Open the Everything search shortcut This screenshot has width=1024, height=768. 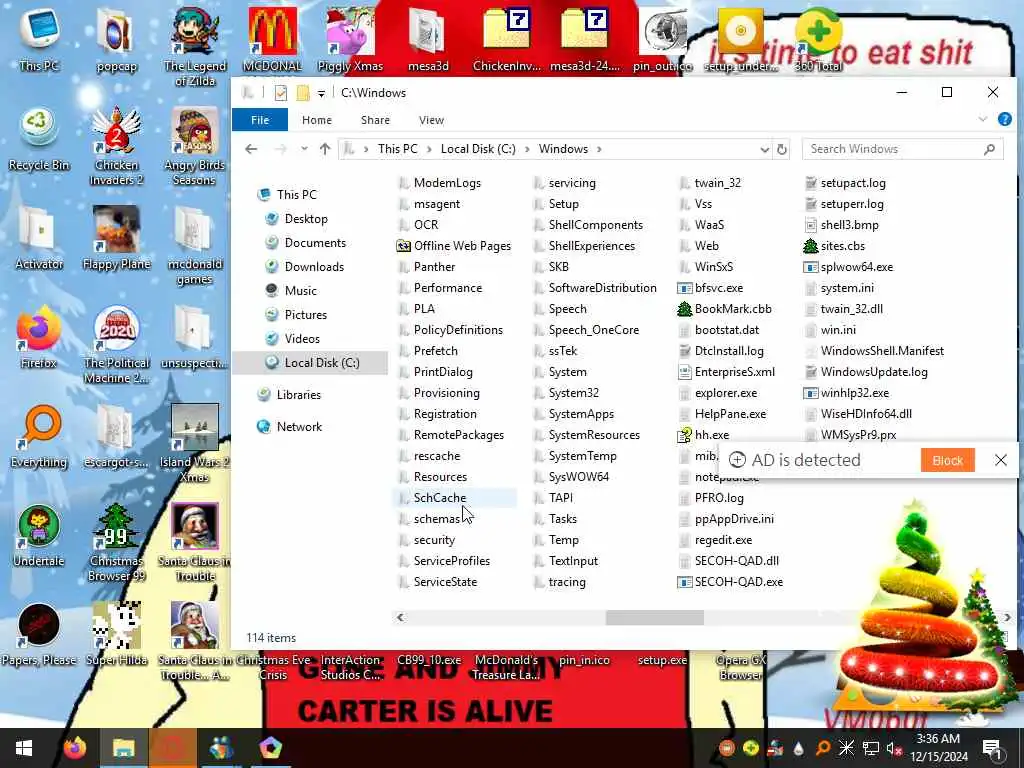pyautogui.click(x=39, y=436)
